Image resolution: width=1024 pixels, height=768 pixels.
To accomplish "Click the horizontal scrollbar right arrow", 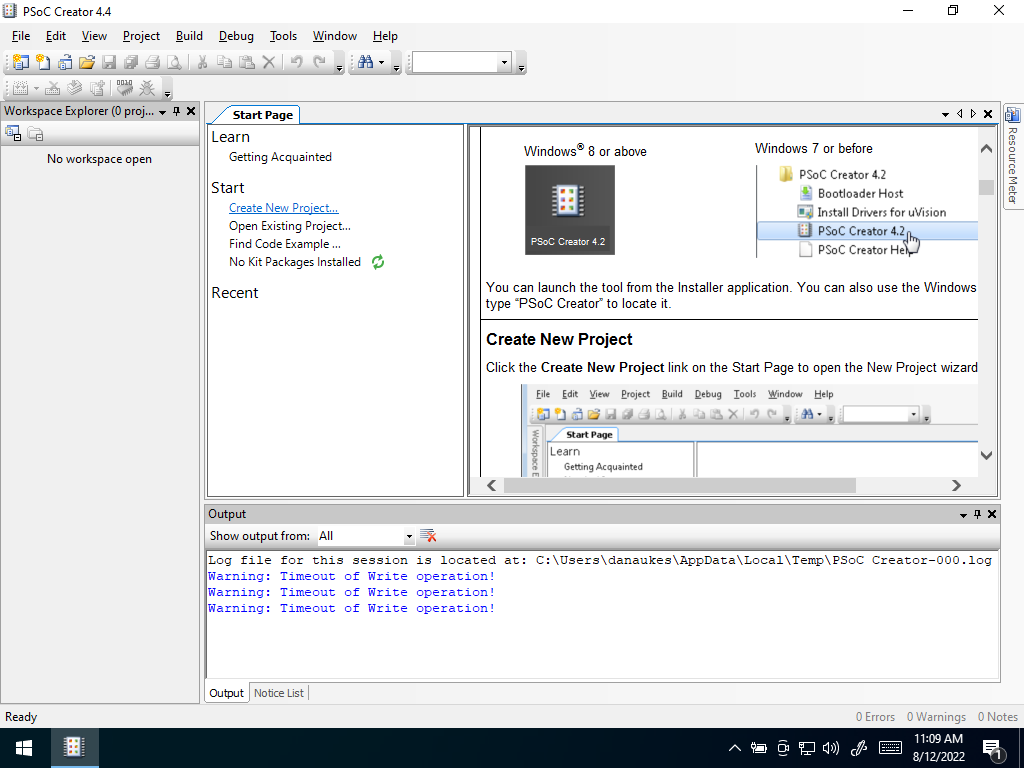I will (956, 485).
